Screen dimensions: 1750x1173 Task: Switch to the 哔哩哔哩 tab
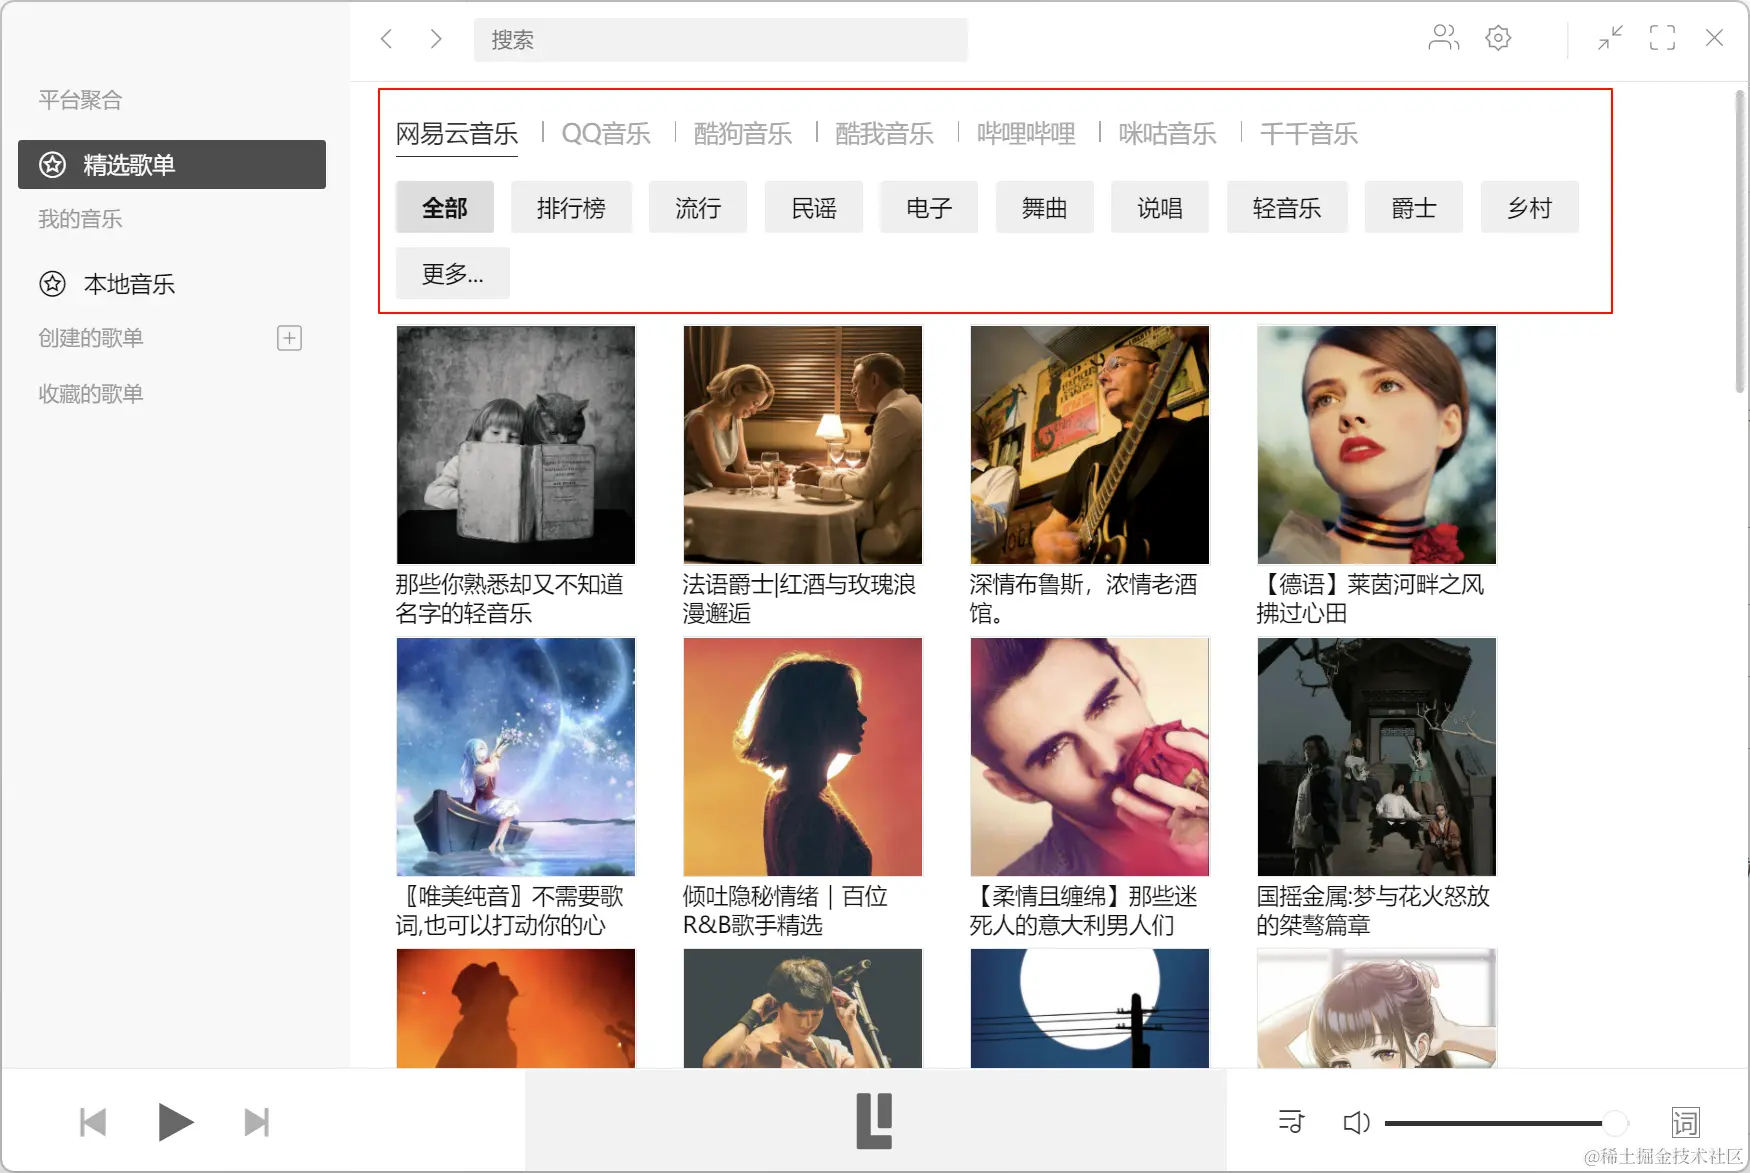(1026, 134)
